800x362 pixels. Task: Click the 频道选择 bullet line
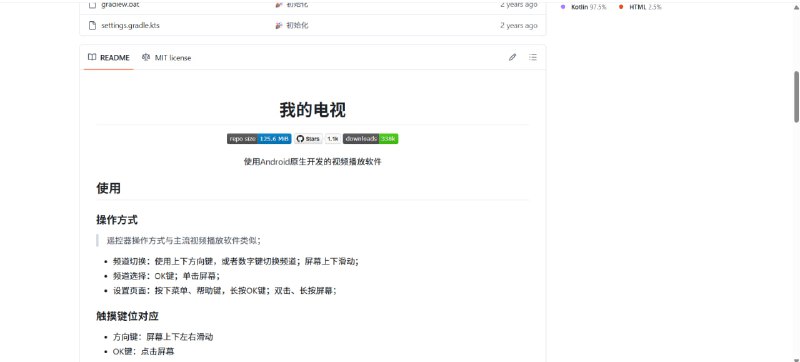pos(166,276)
